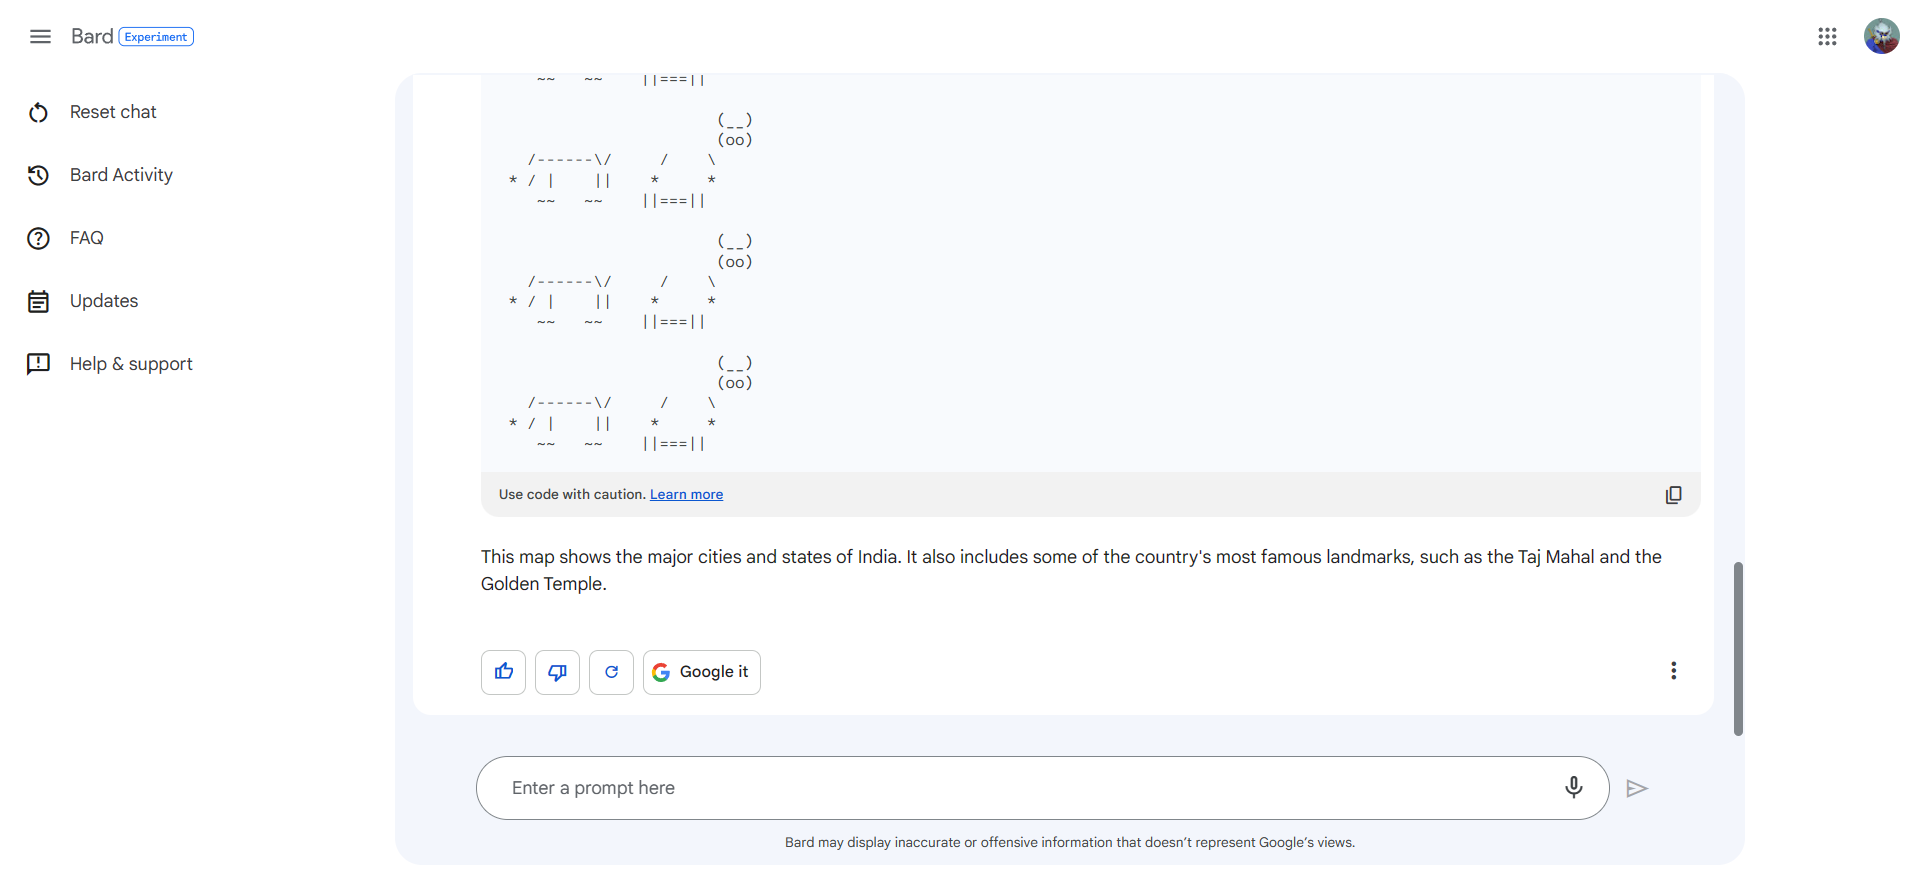The height and width of the screenshot is (883, 1920).
Task: Open the hamburger main menu
Action: 40,37
